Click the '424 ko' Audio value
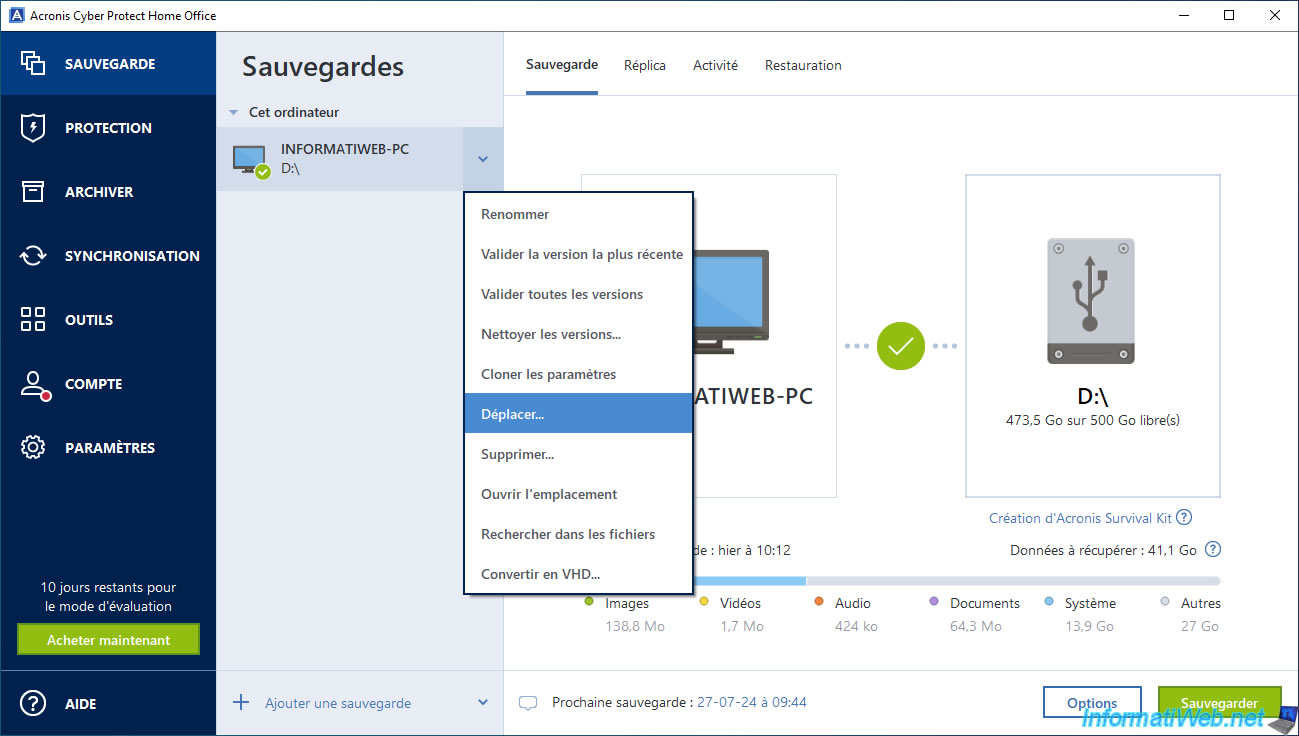The height and width of the screenshot is (736, 1299). pos(856,626)
